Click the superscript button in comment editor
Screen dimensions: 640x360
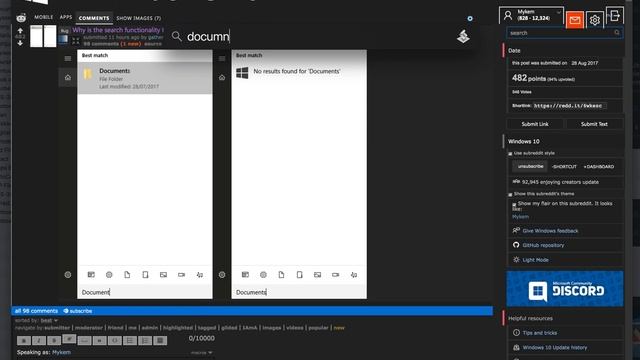tap(69, 339)
